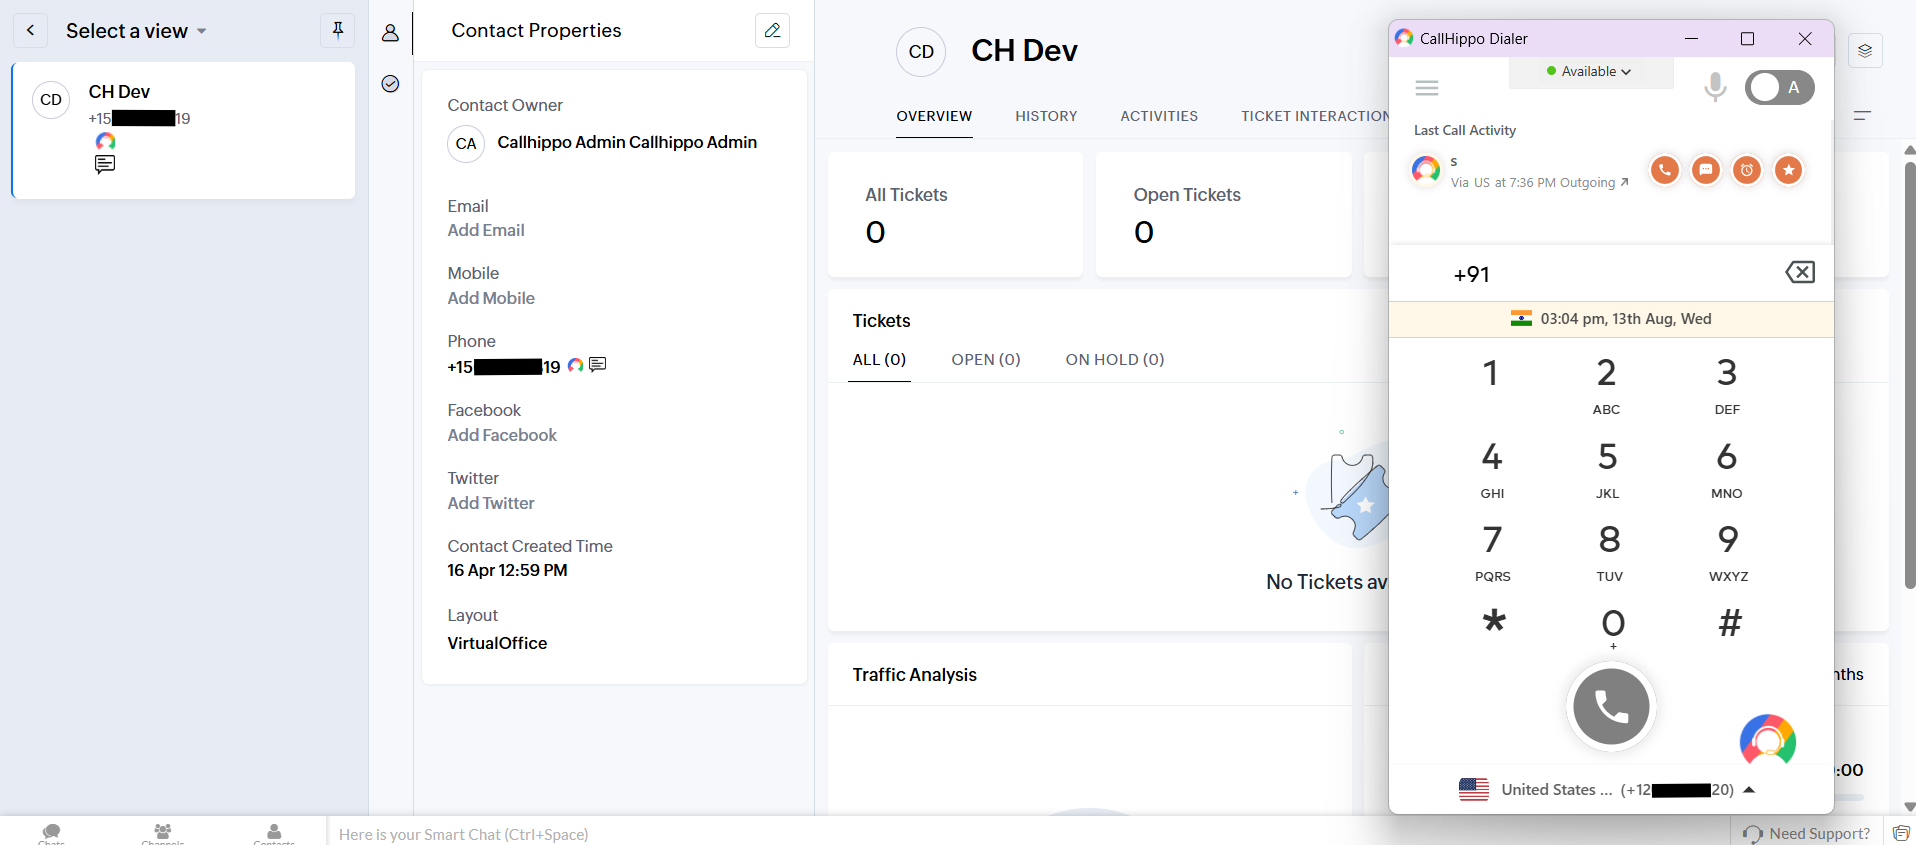The image size is (1916, 845).
Task: Pin the contact list panel
Action: 338,30
